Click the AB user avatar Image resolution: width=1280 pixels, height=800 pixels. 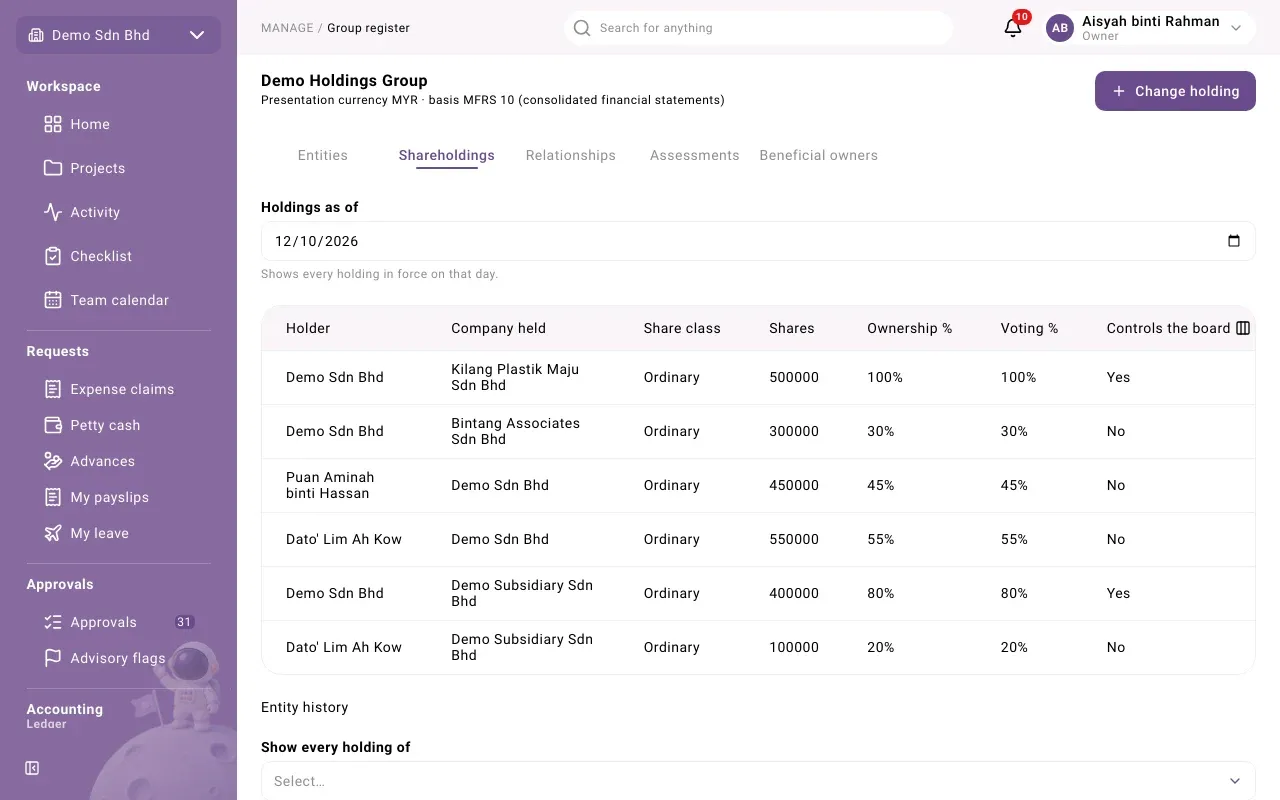pyautogui.click(x=1060, y=28)
